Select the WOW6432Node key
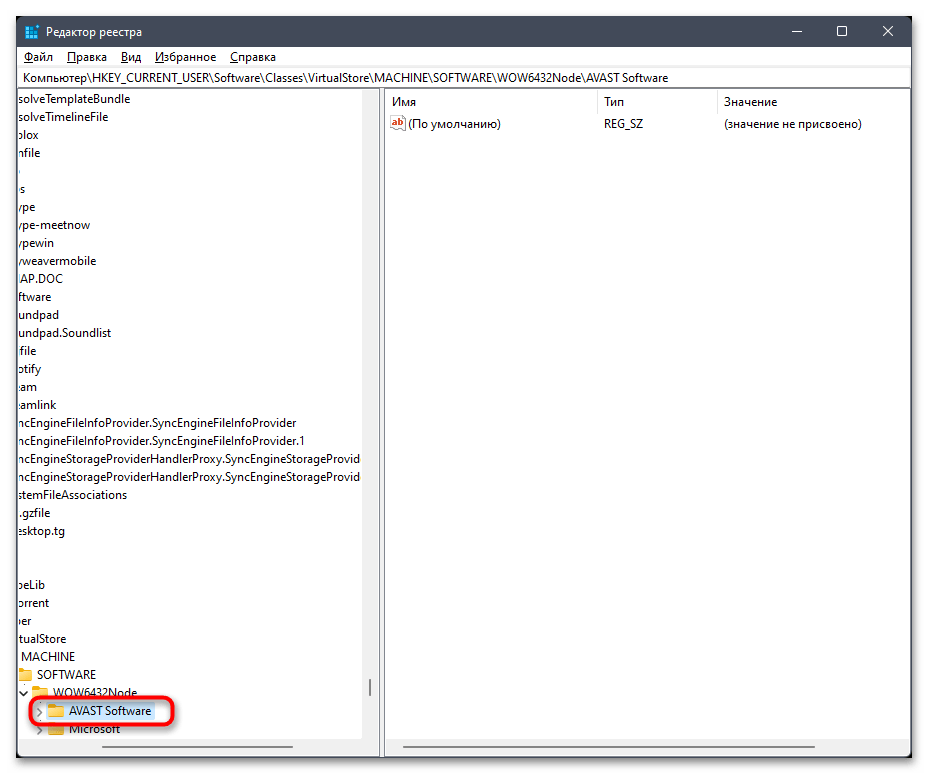 (95, 692)
